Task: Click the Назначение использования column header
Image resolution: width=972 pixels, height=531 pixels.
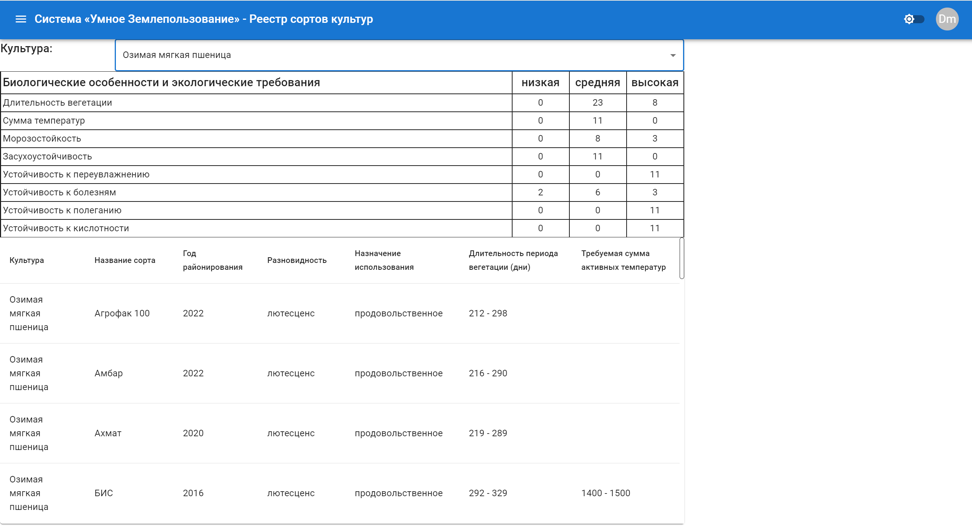Action: [384, 260]
